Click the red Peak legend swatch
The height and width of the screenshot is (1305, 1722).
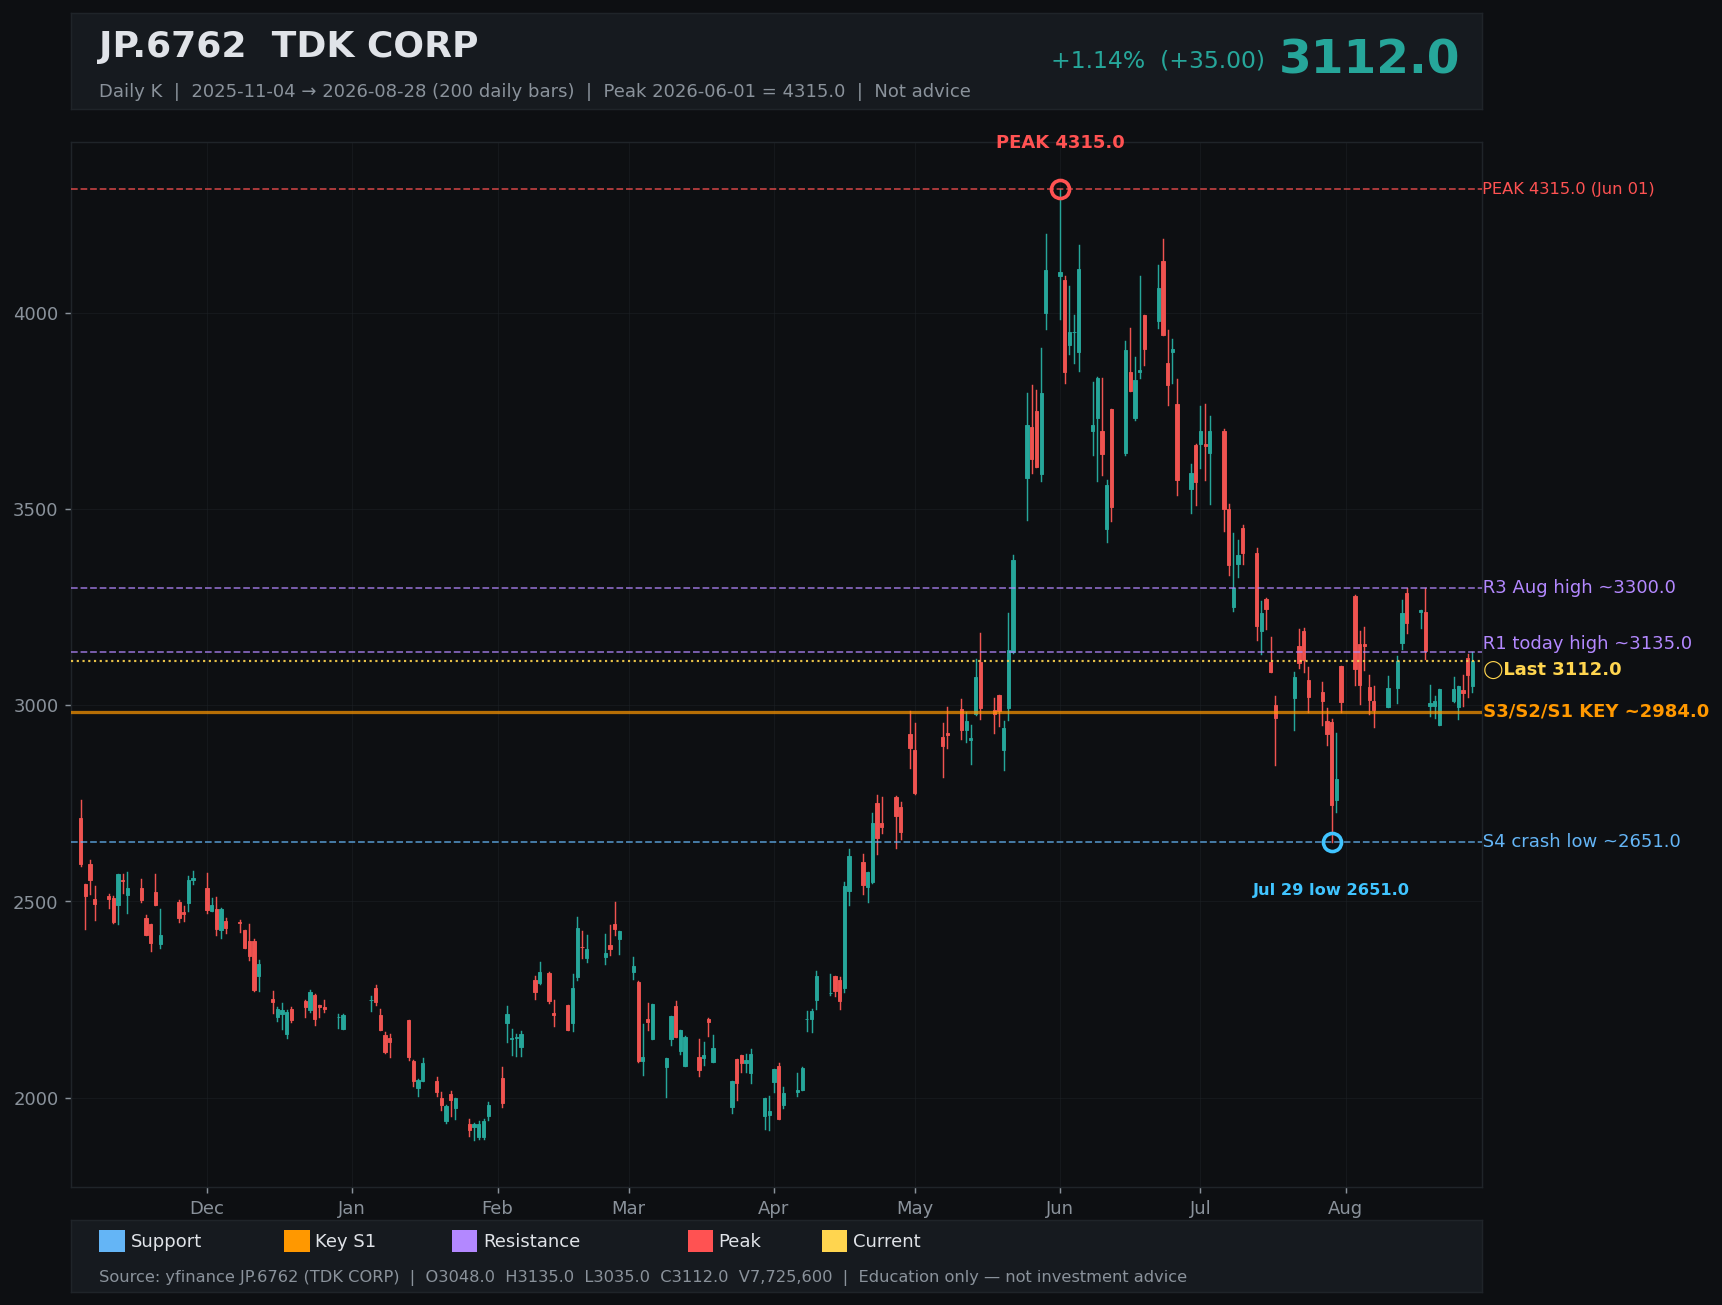pos(700,1241)
